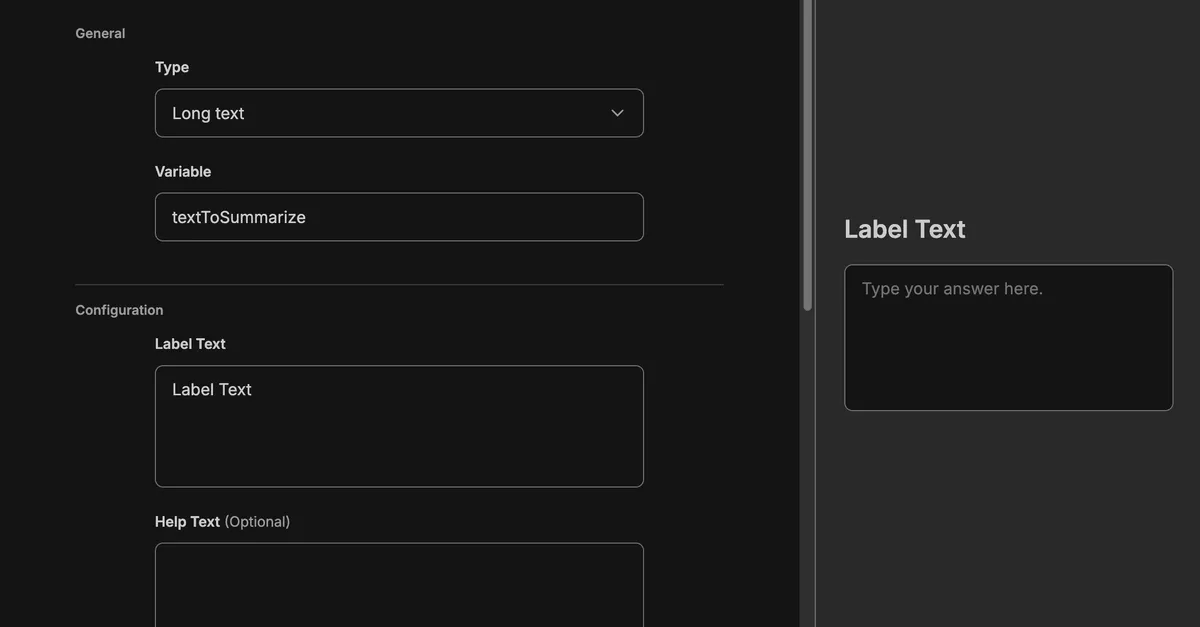Click the settings panel scrollbar thumb

(807, 150)
